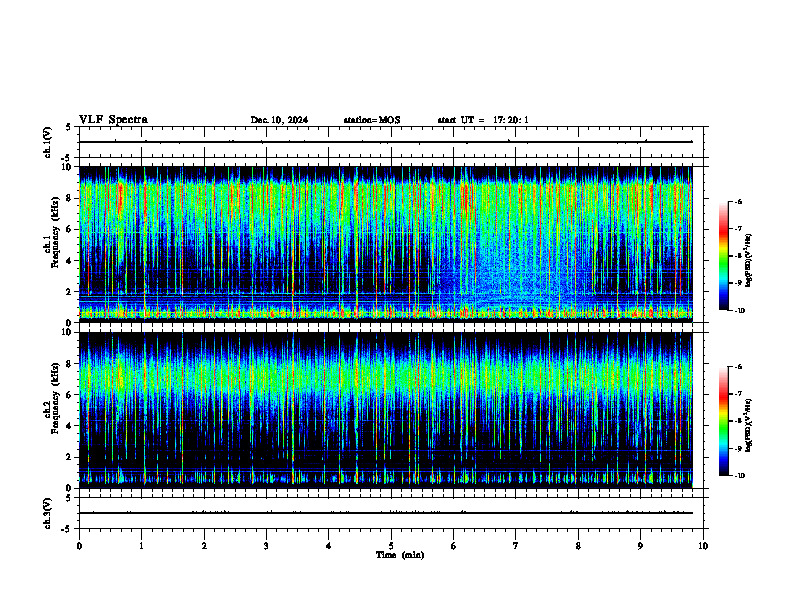
Task: Click time axis tick label '3'
Action: (266, 546)
